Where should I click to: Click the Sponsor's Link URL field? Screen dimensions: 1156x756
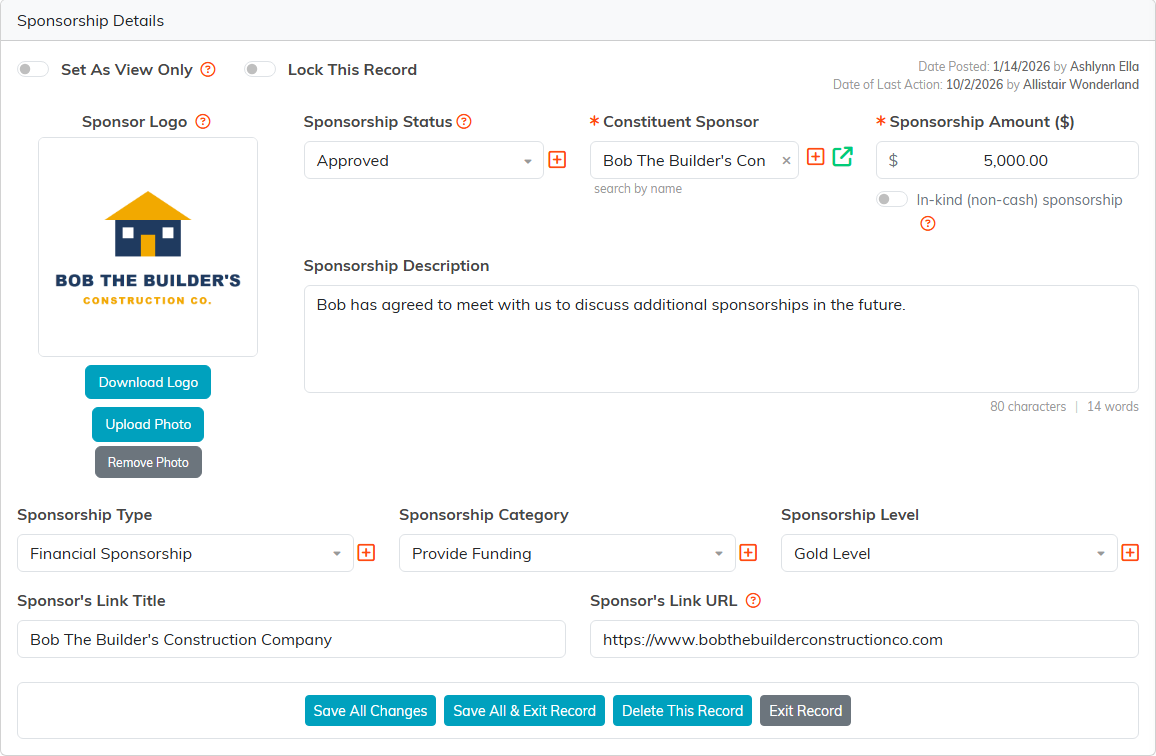[x=864, y=639]
